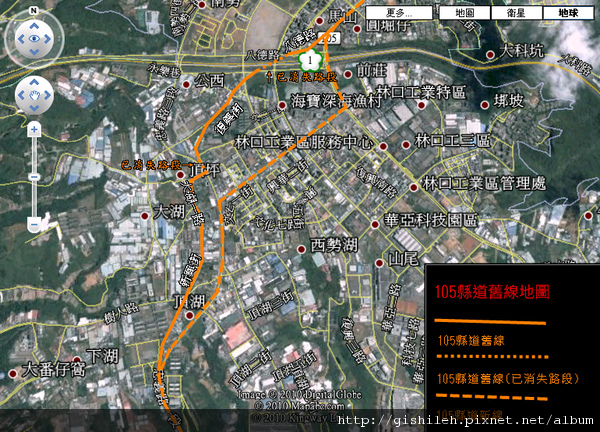600x432 pixels.
Task: Pan the map up with the move control arrow
Action: click(34, 82)
